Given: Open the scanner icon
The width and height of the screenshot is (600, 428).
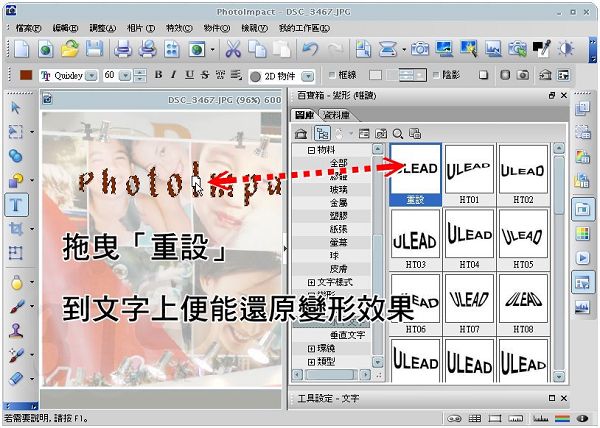Looking at the screenshot, I should 387,49.
